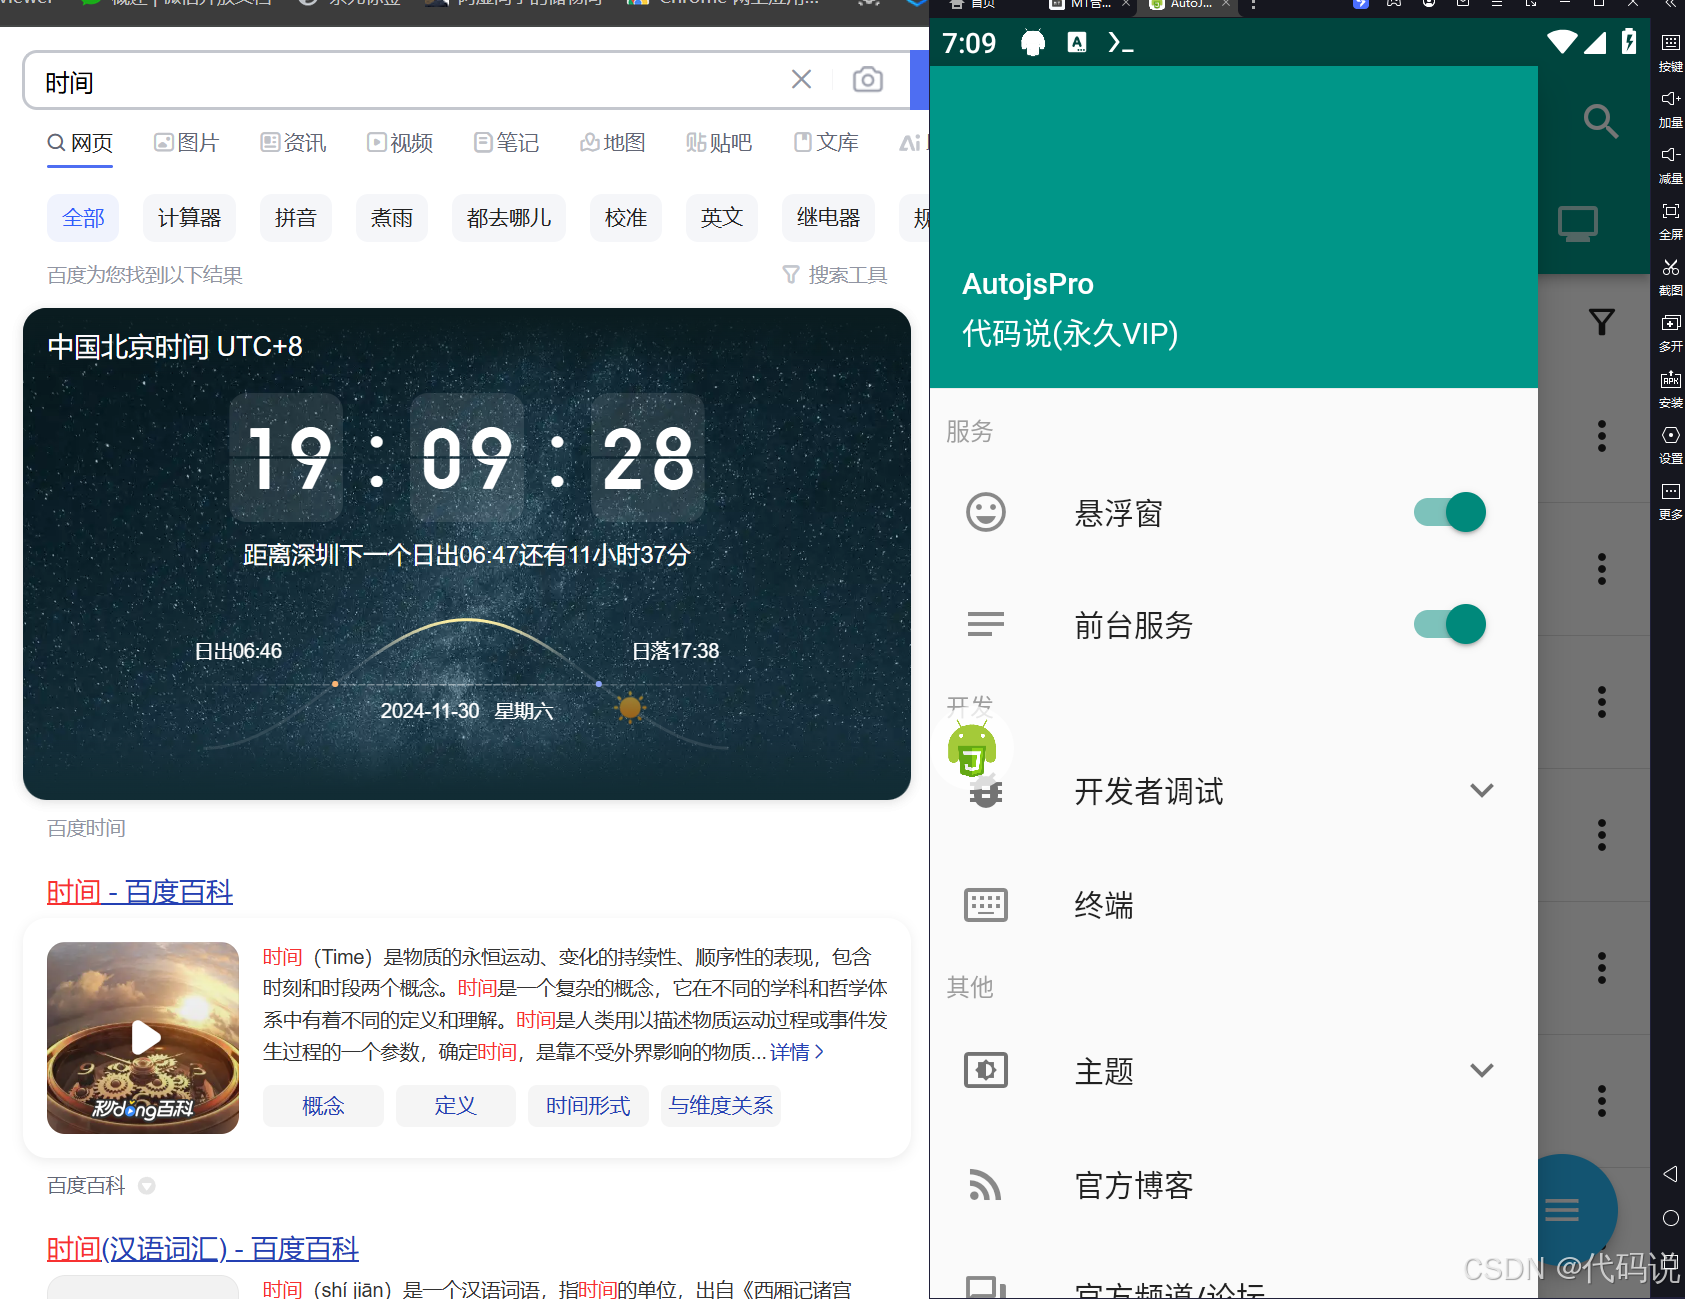Click the 概念 button in the encyclopedia card

point(322,1105)
